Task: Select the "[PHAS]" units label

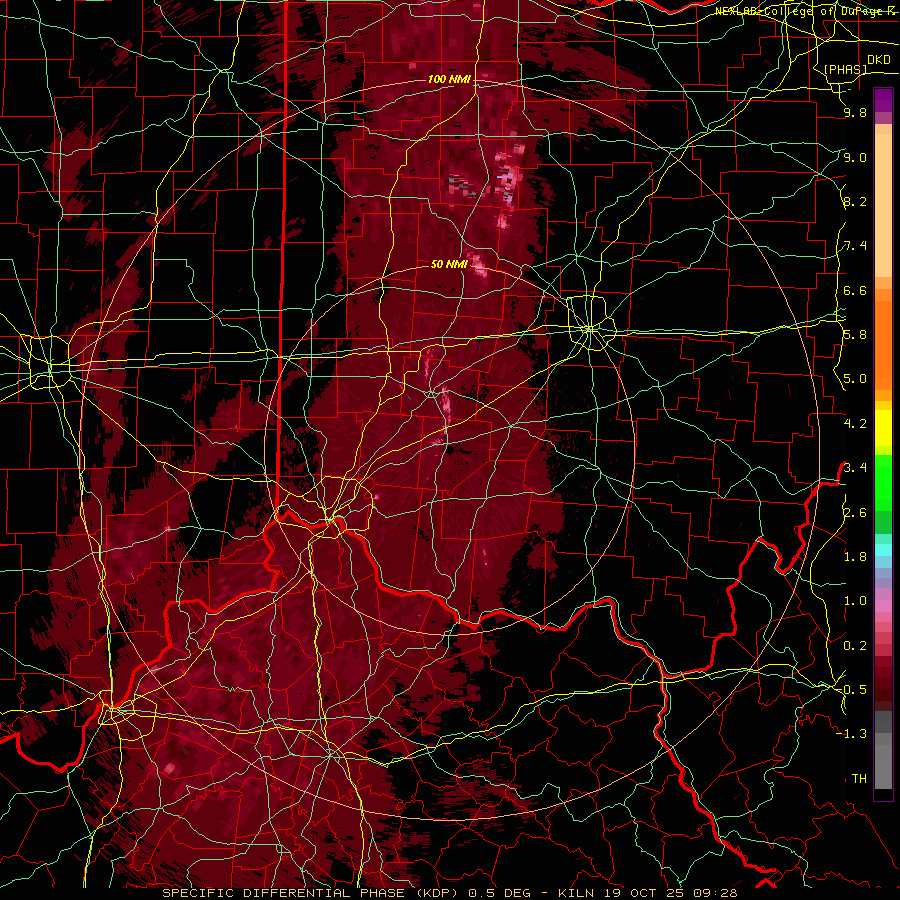Action: click(x=845, y=70)
